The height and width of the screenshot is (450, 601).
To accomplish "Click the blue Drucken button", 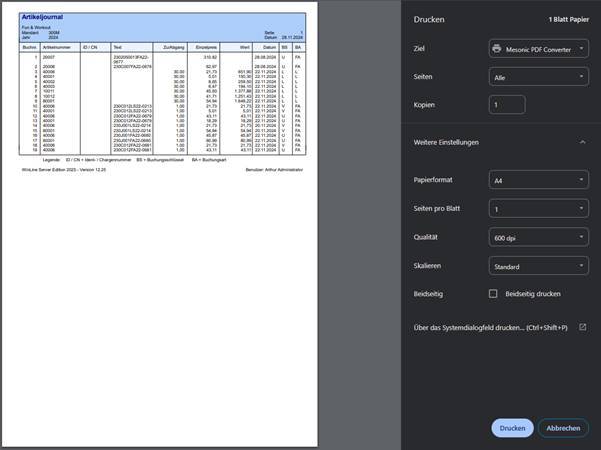I will (512, 428).
